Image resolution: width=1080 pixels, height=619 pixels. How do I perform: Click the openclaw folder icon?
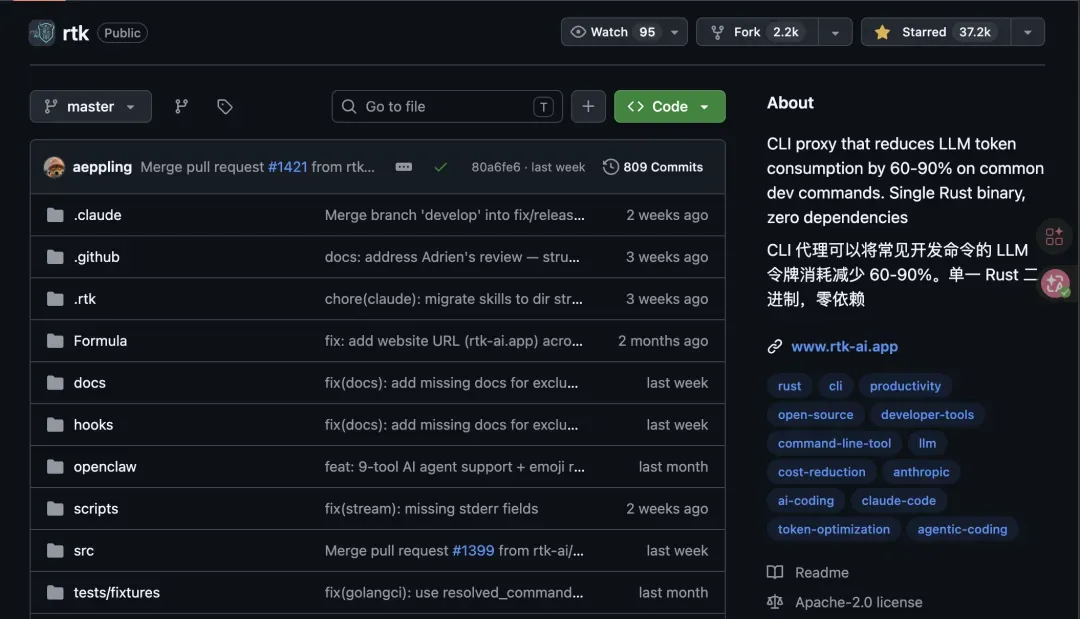pyautogui.click(x=55, y=468)
